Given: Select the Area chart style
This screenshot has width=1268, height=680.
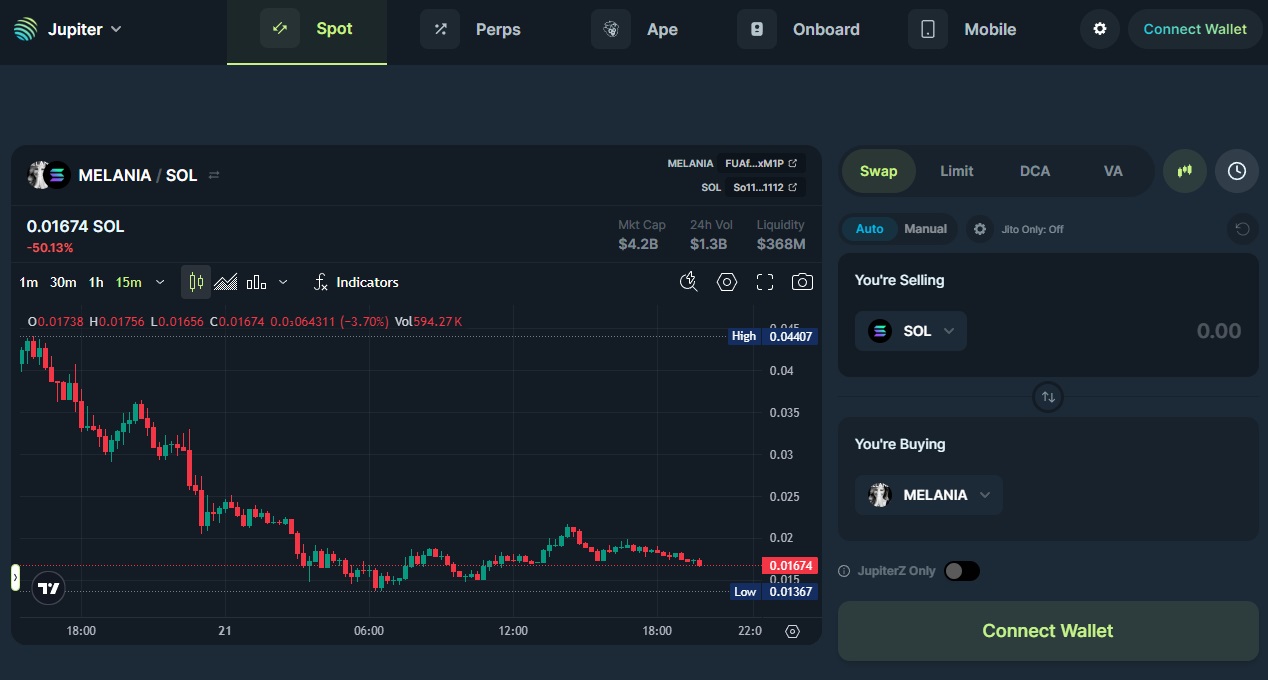Looking at the screenshot, I should (226, 282).
